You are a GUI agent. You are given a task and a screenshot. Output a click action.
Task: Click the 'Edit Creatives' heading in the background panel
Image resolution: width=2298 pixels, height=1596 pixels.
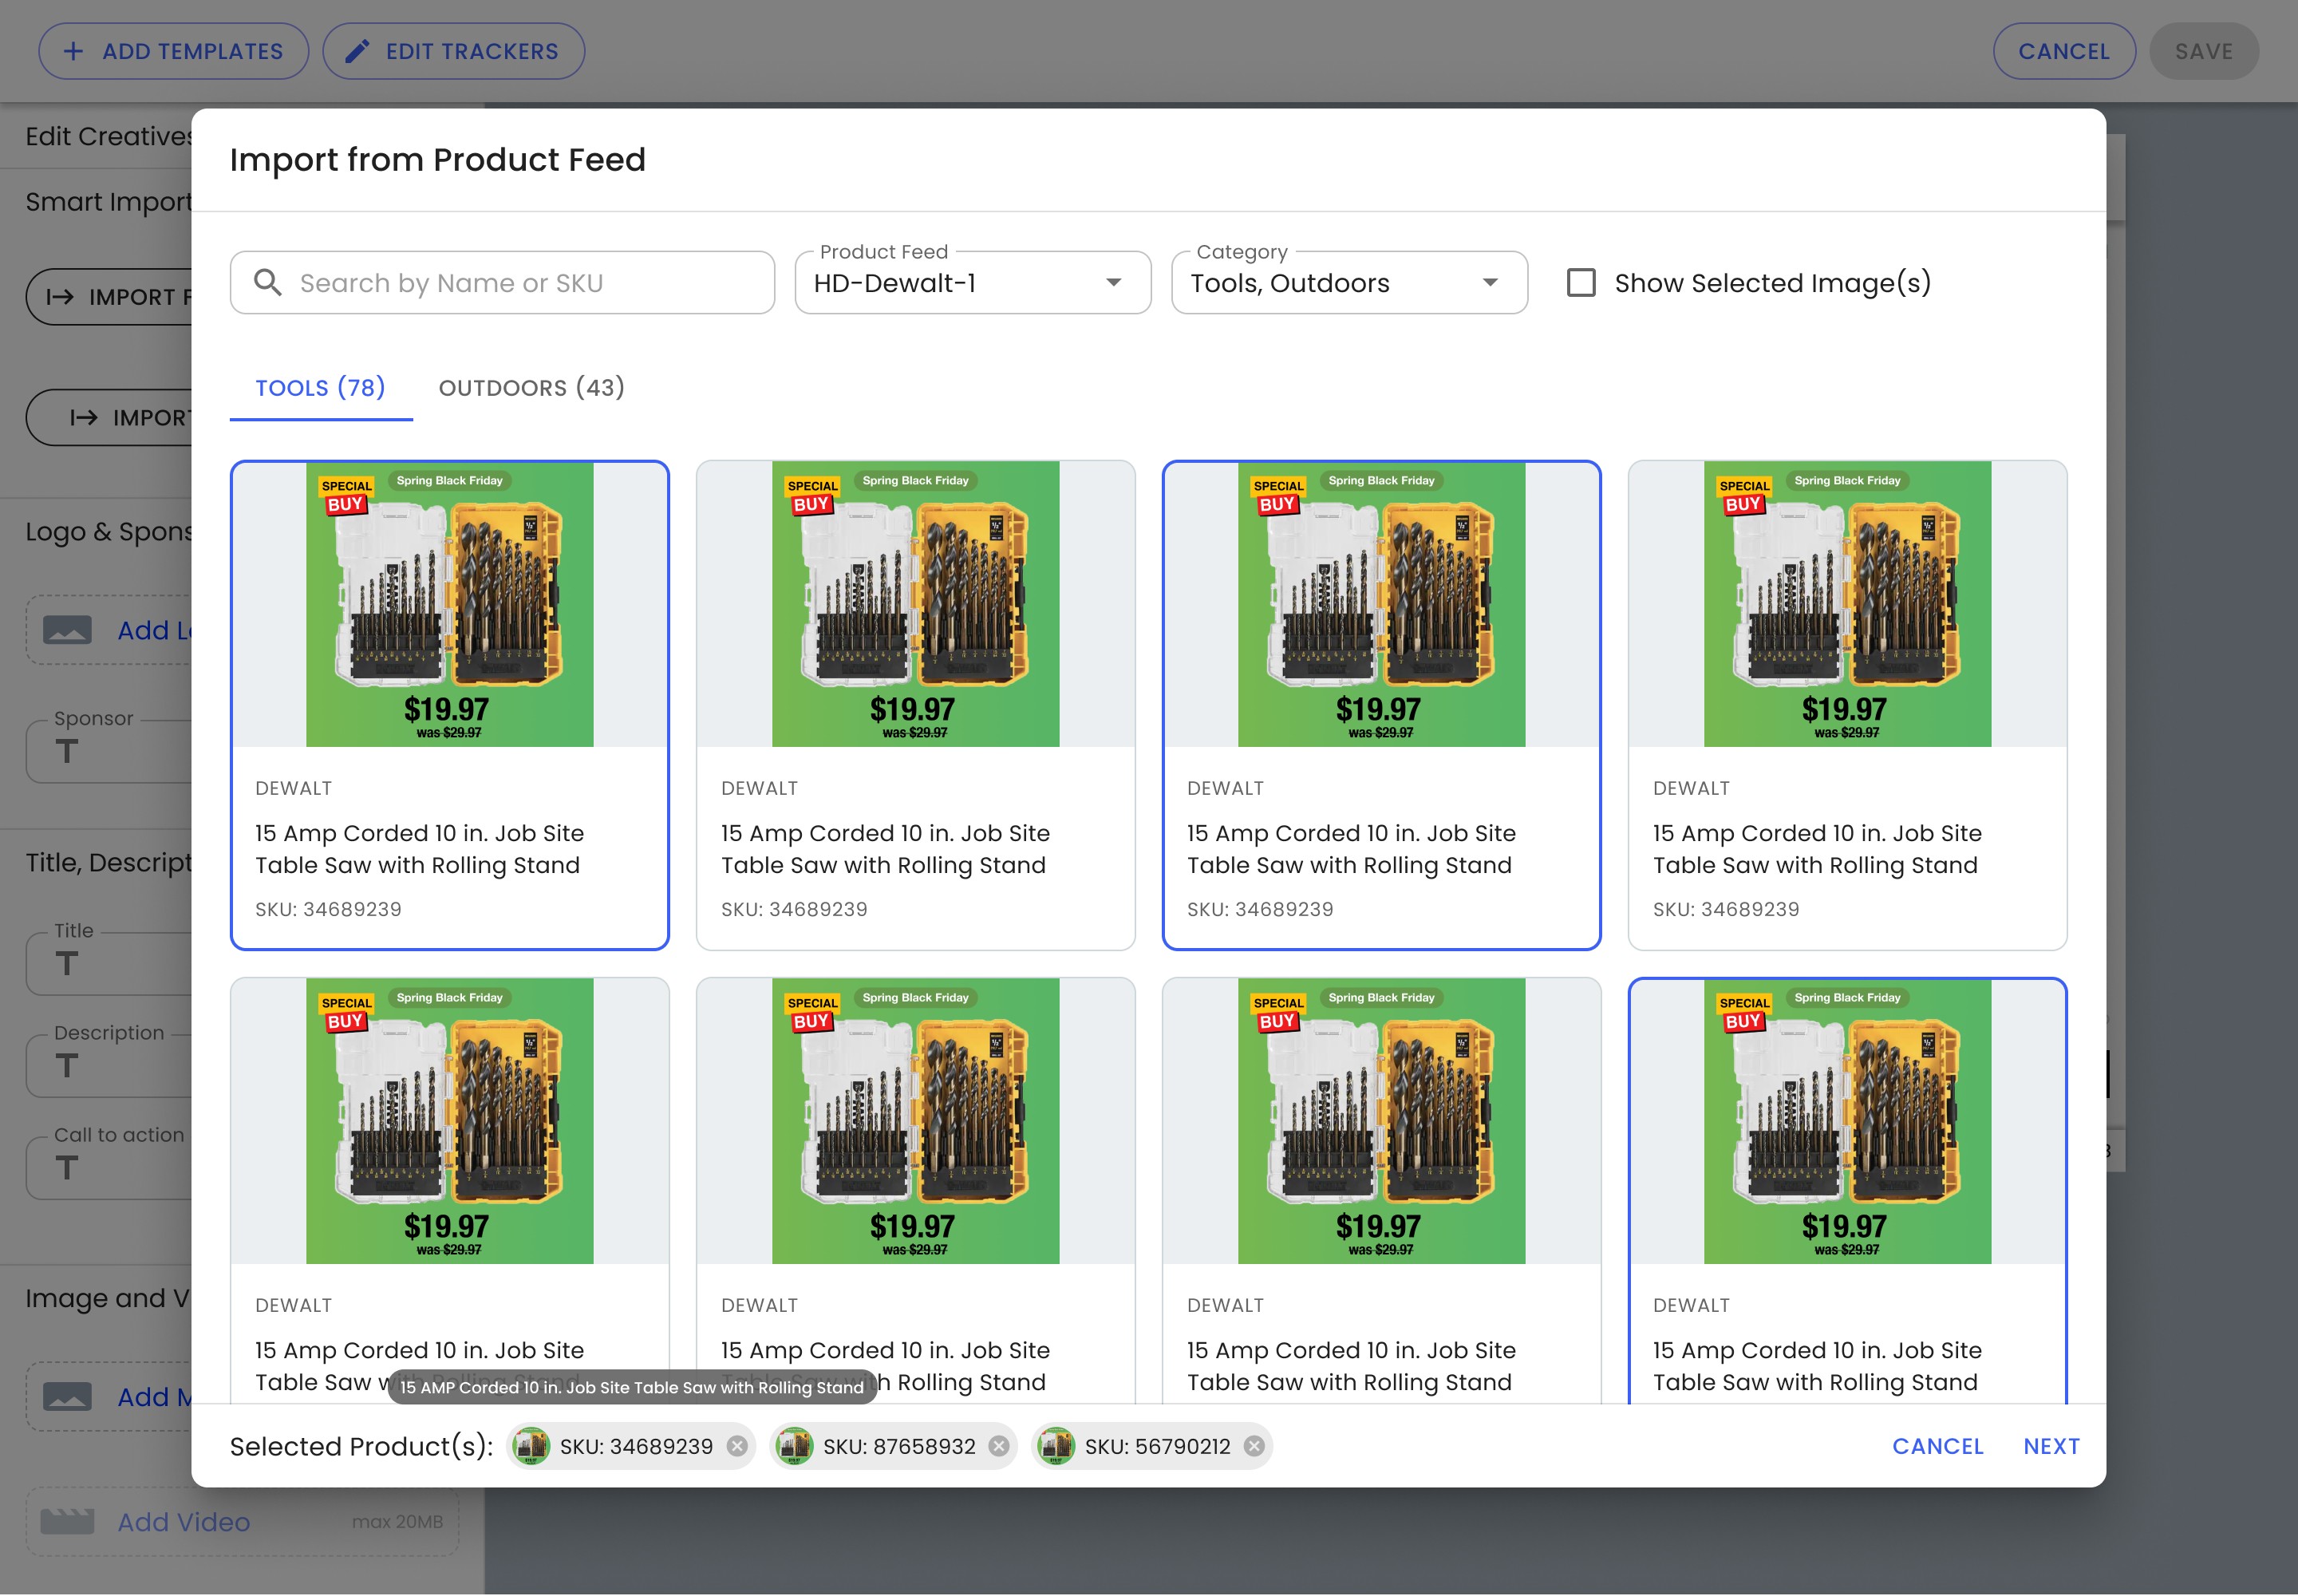coord(109,136)
